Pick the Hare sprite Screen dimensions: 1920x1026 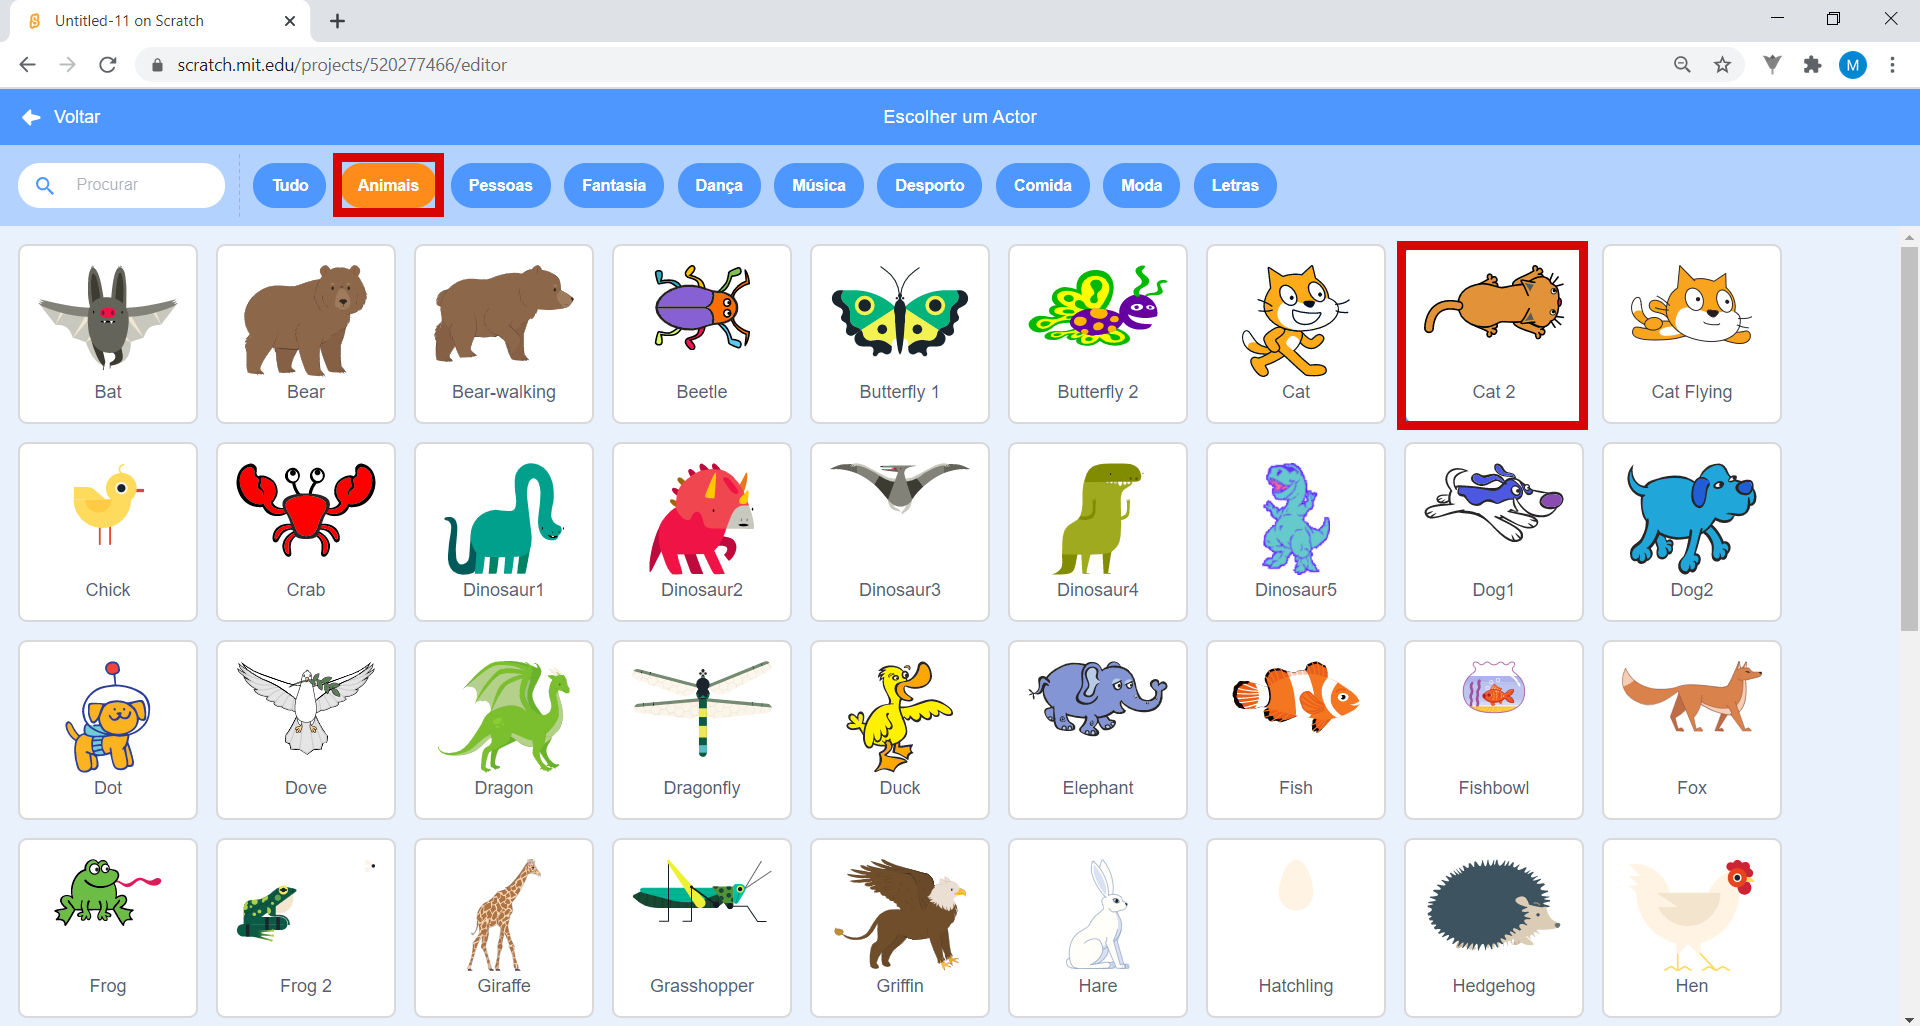1098,928
